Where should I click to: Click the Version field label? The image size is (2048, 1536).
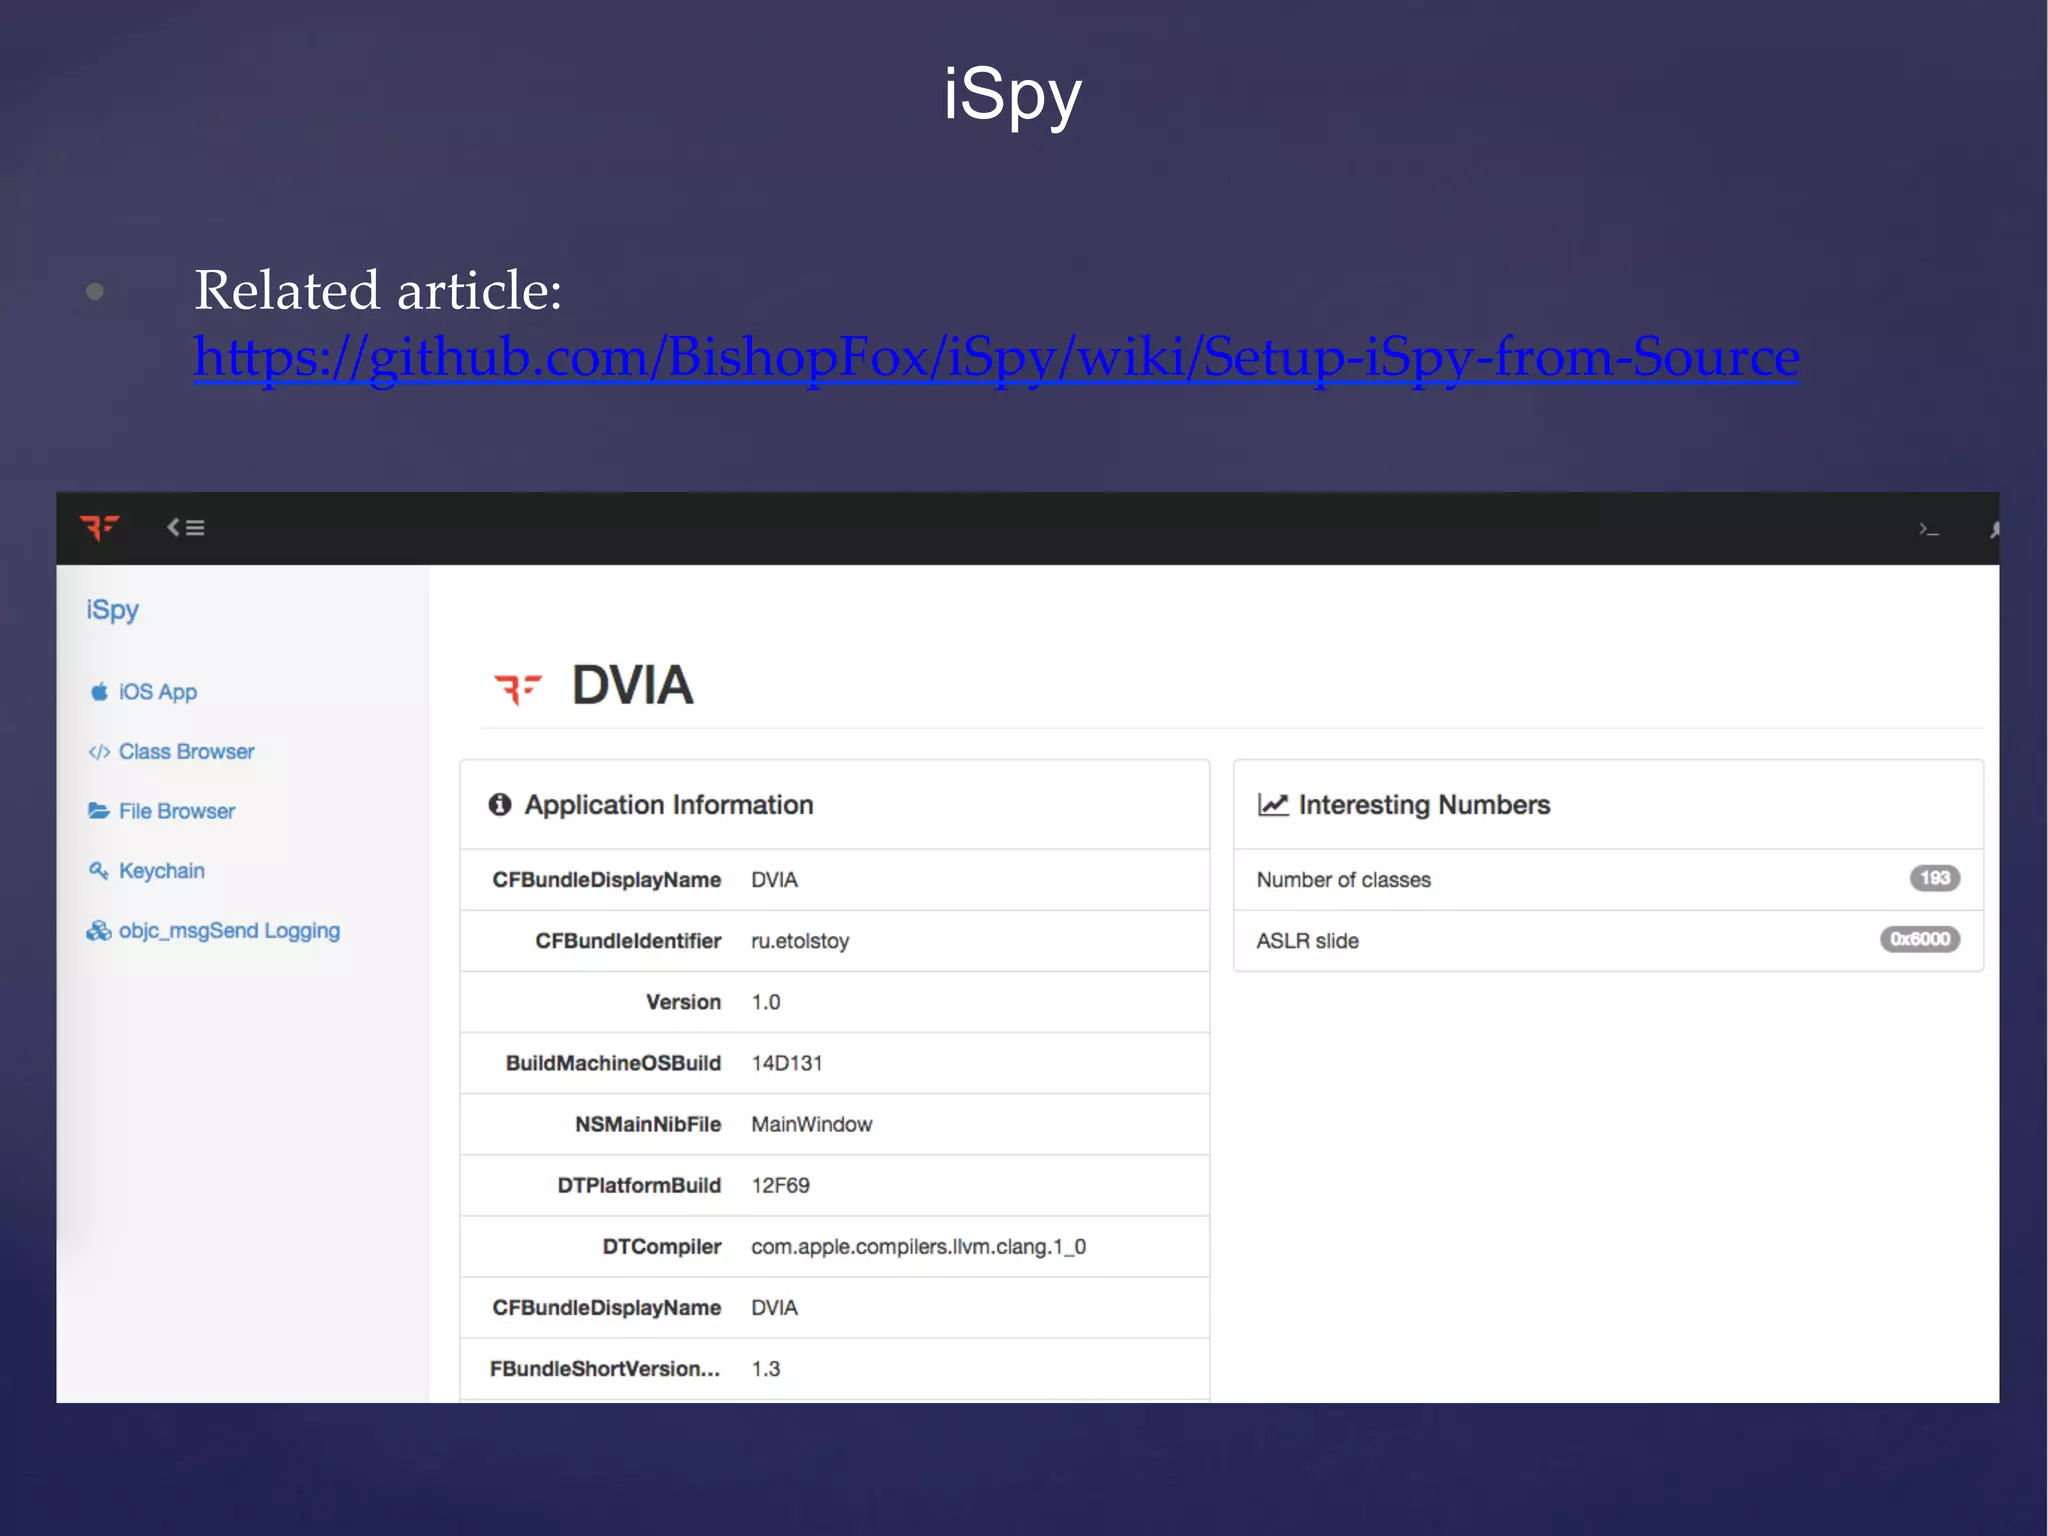click(683, 1002)
